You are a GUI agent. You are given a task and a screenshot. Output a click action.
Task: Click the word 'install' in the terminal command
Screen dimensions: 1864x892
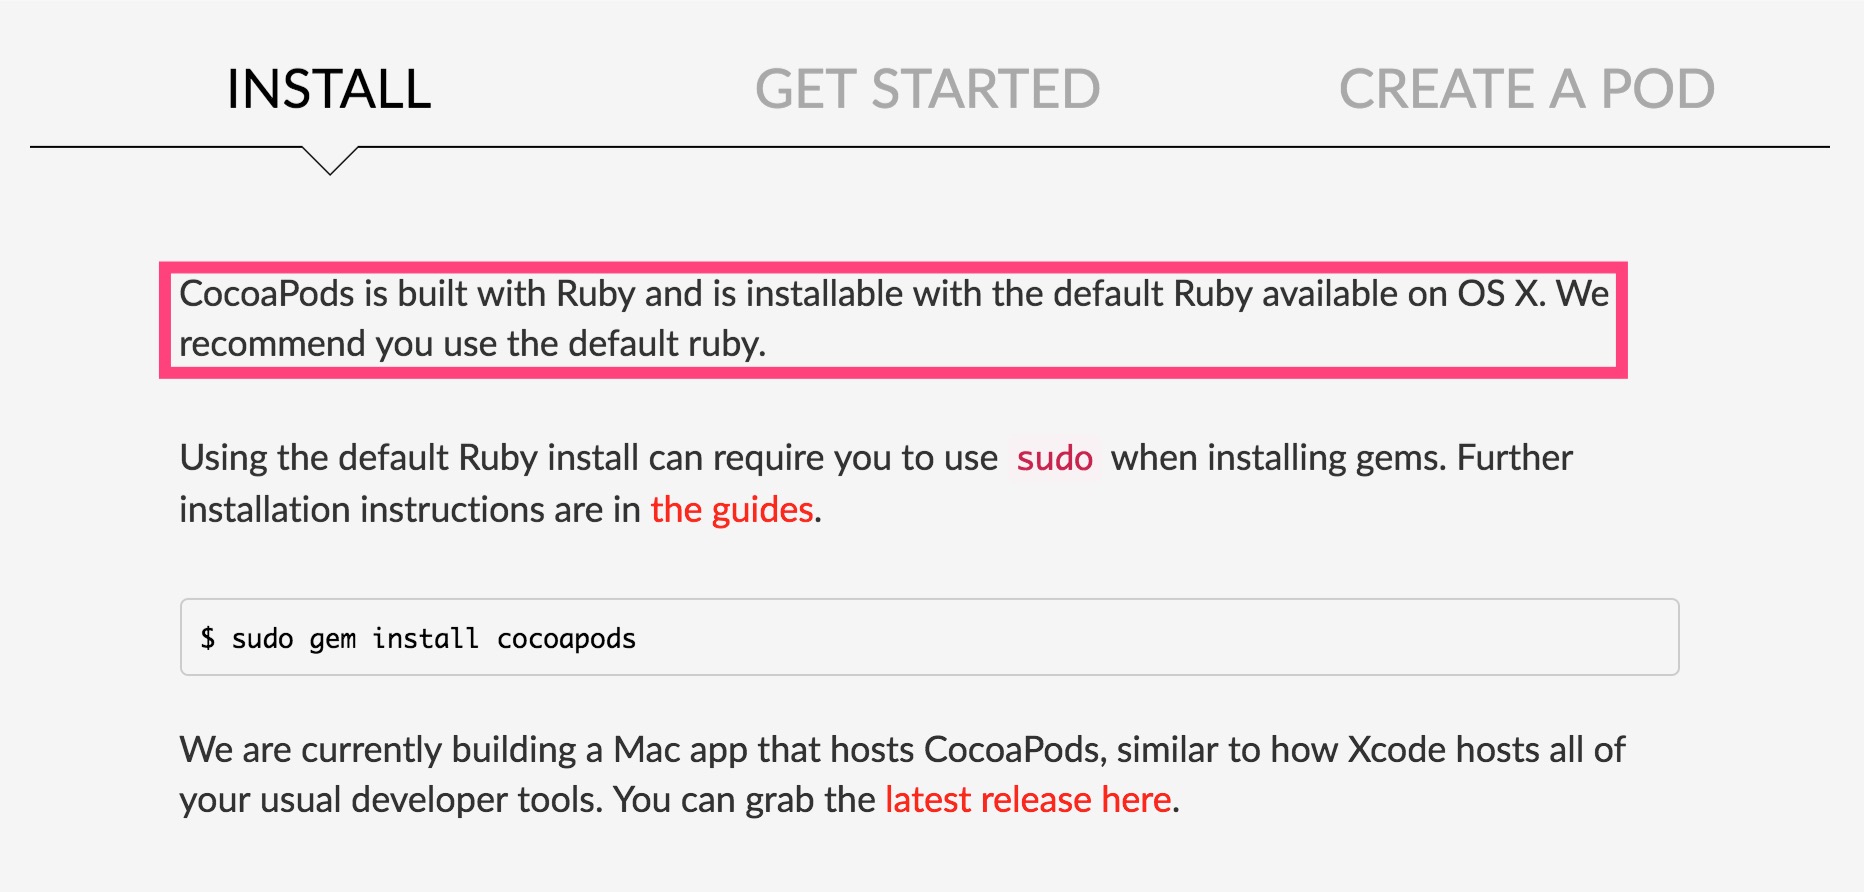(425, 638)
